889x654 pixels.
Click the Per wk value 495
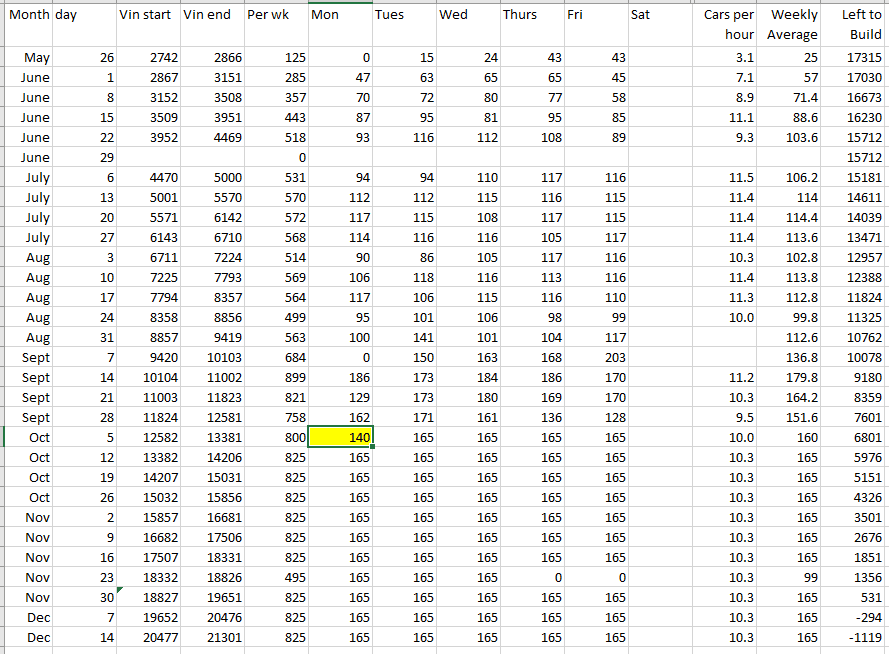point(276,577)
